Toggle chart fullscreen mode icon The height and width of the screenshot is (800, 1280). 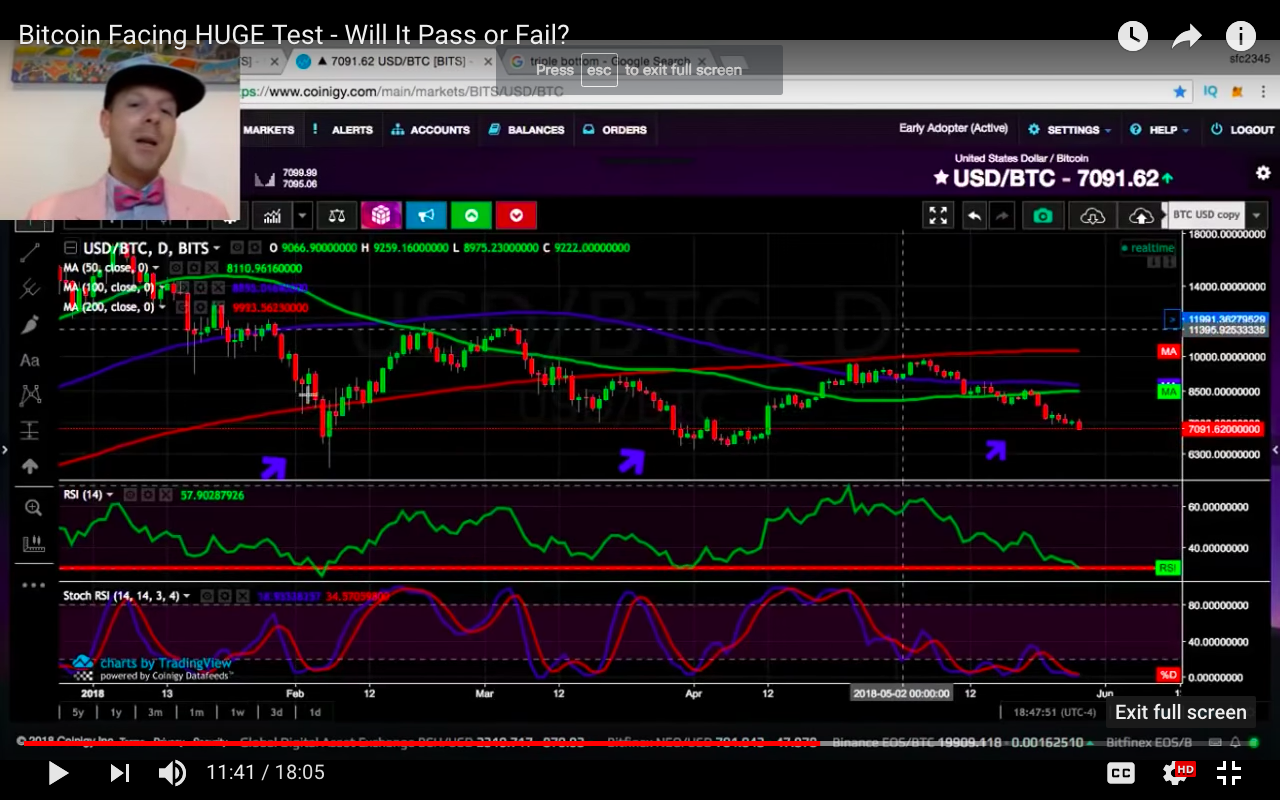click(938, 215)
